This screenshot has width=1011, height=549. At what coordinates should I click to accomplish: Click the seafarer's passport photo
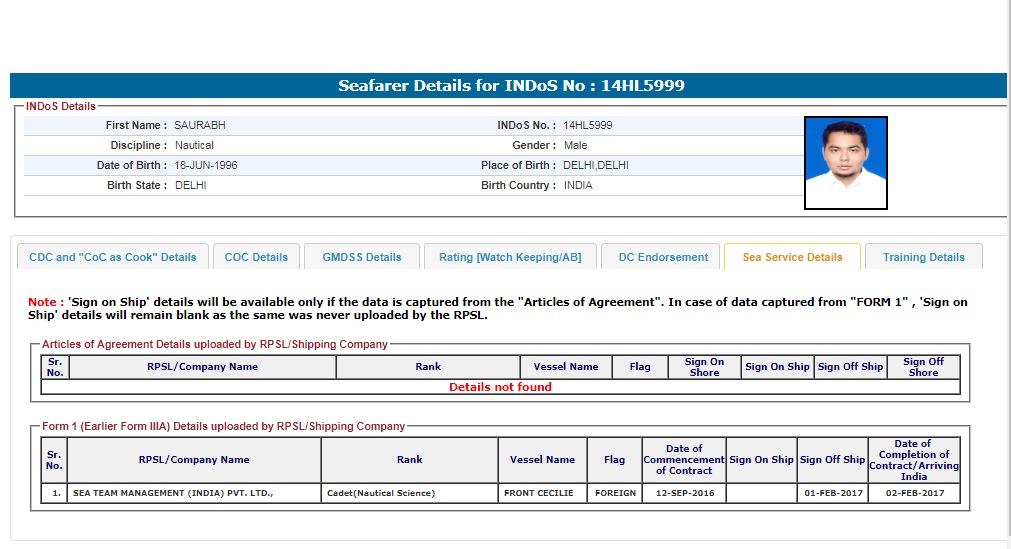845,163
